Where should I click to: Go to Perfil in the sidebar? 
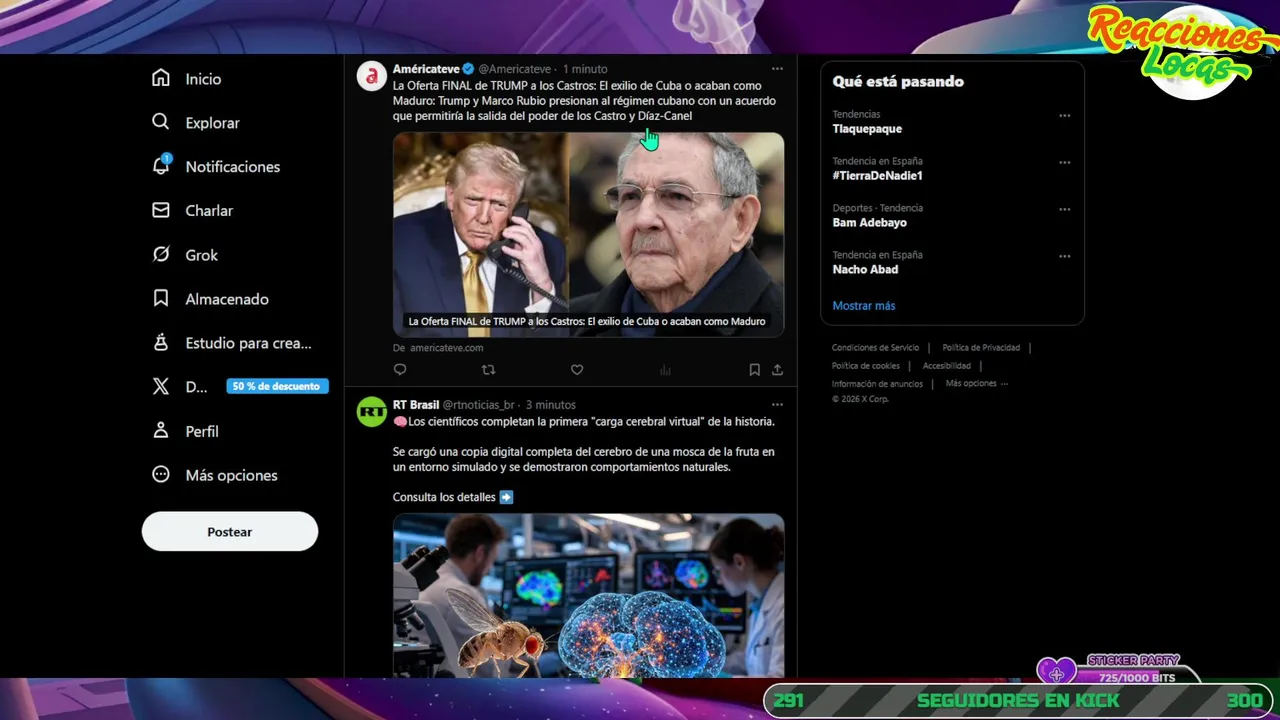point(202,431)
